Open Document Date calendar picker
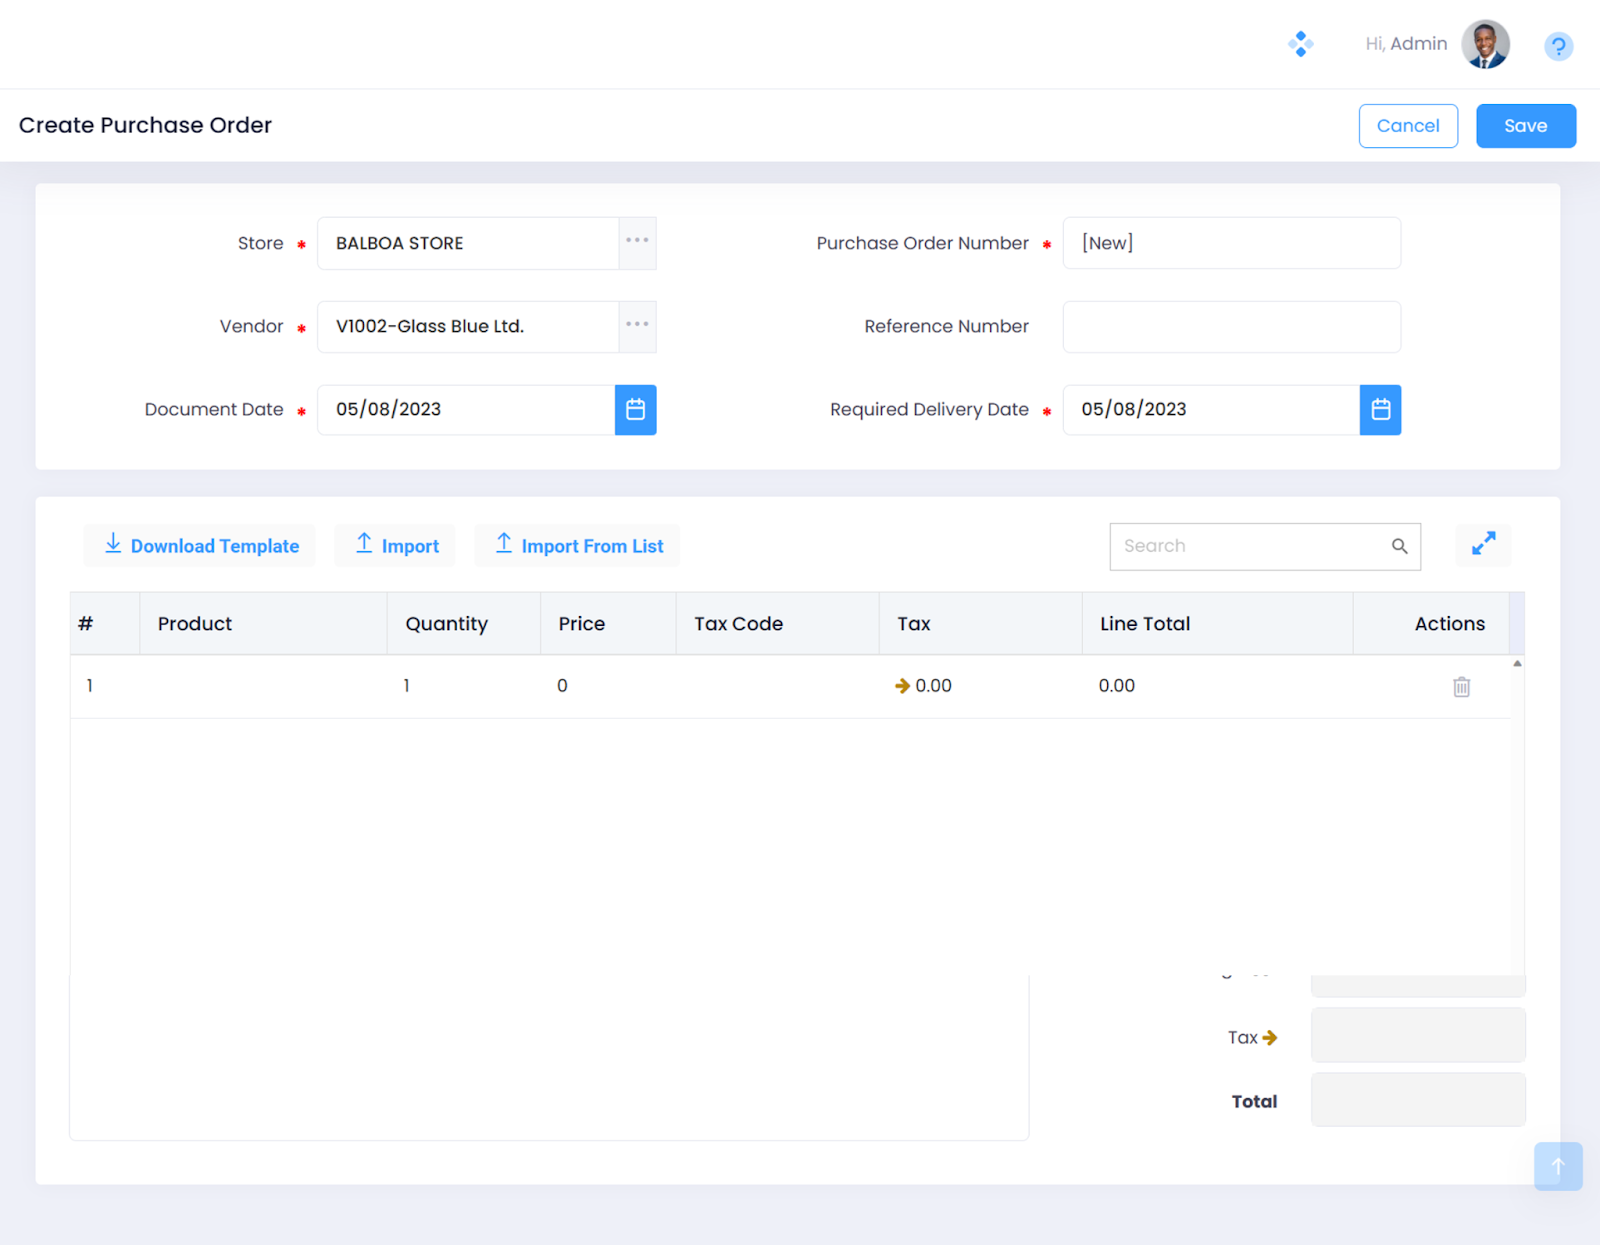Viewport: 1600px width, 1245px height. 635,410
